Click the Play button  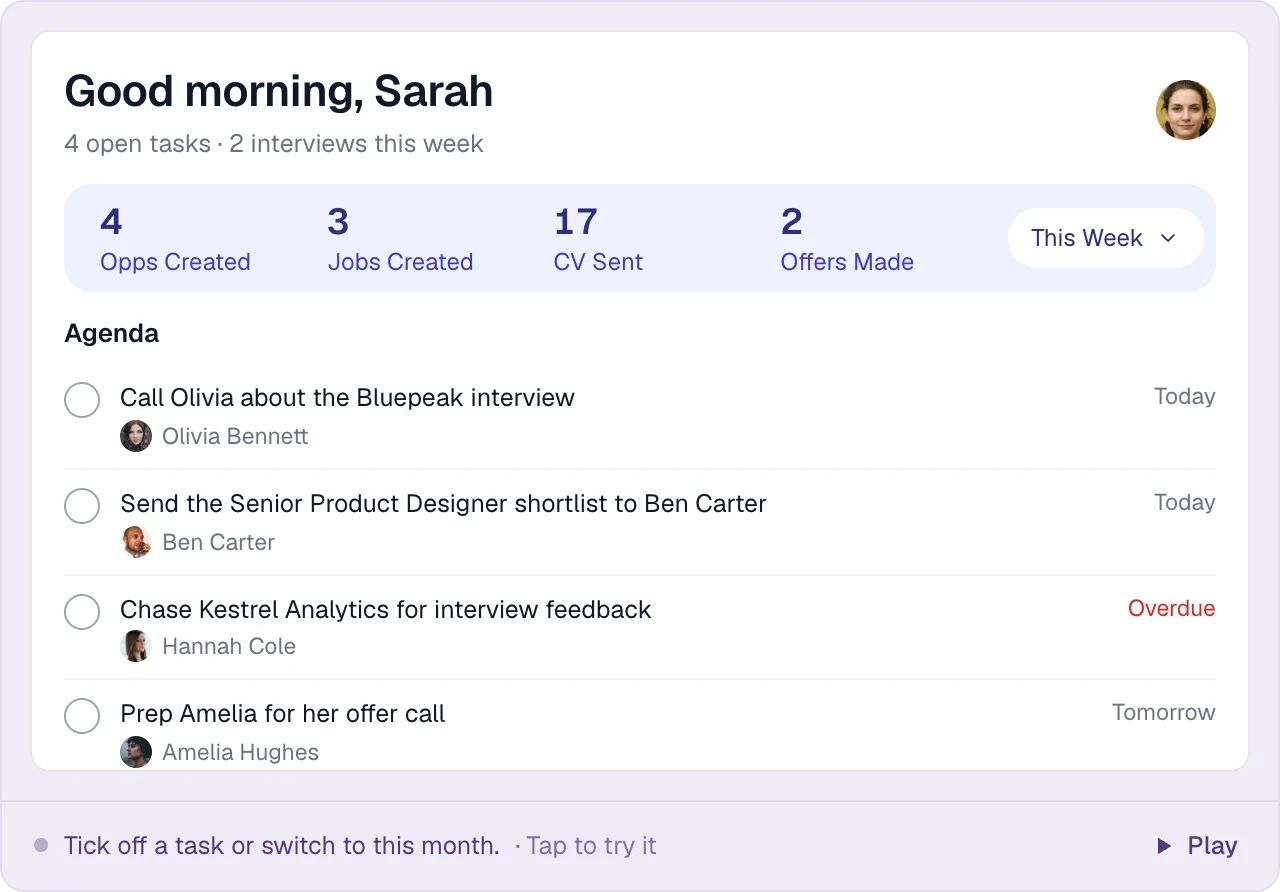point(1196,846)
